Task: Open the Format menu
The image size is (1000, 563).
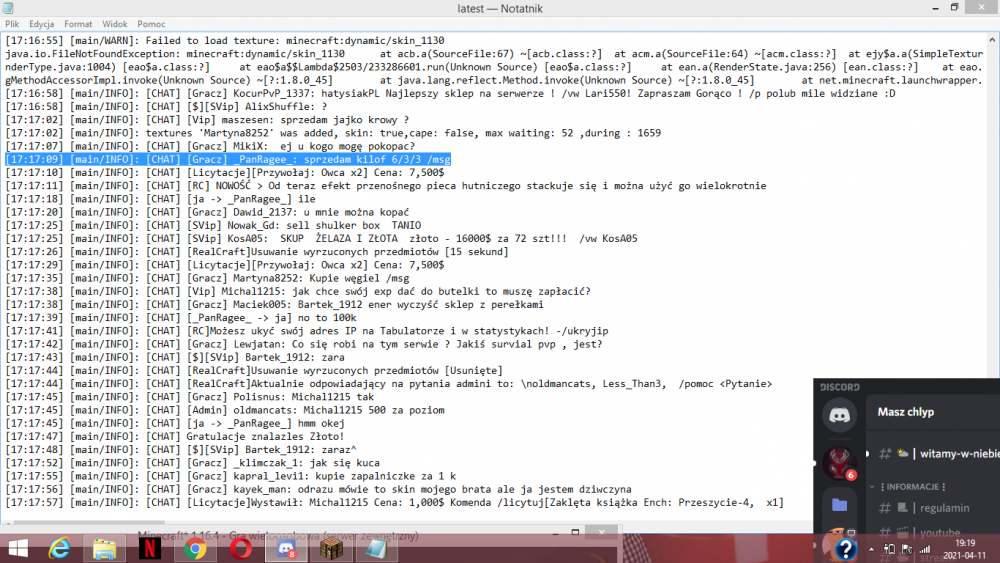Action: [78, 23]
